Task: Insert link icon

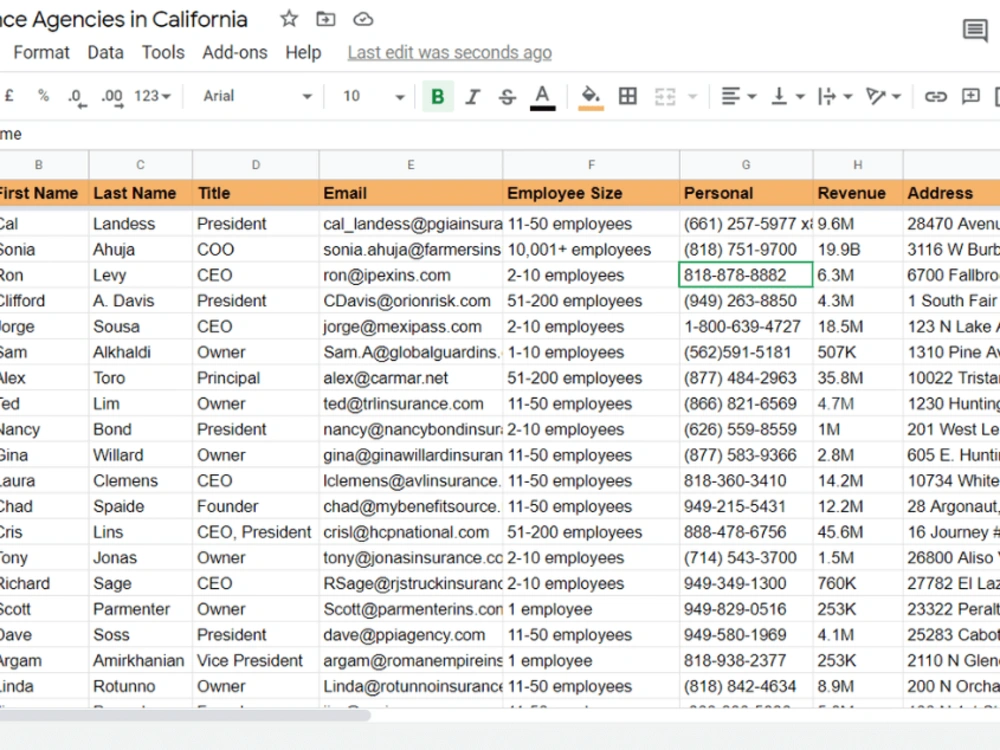Action: pyautogui.click(x=936, y=96)
